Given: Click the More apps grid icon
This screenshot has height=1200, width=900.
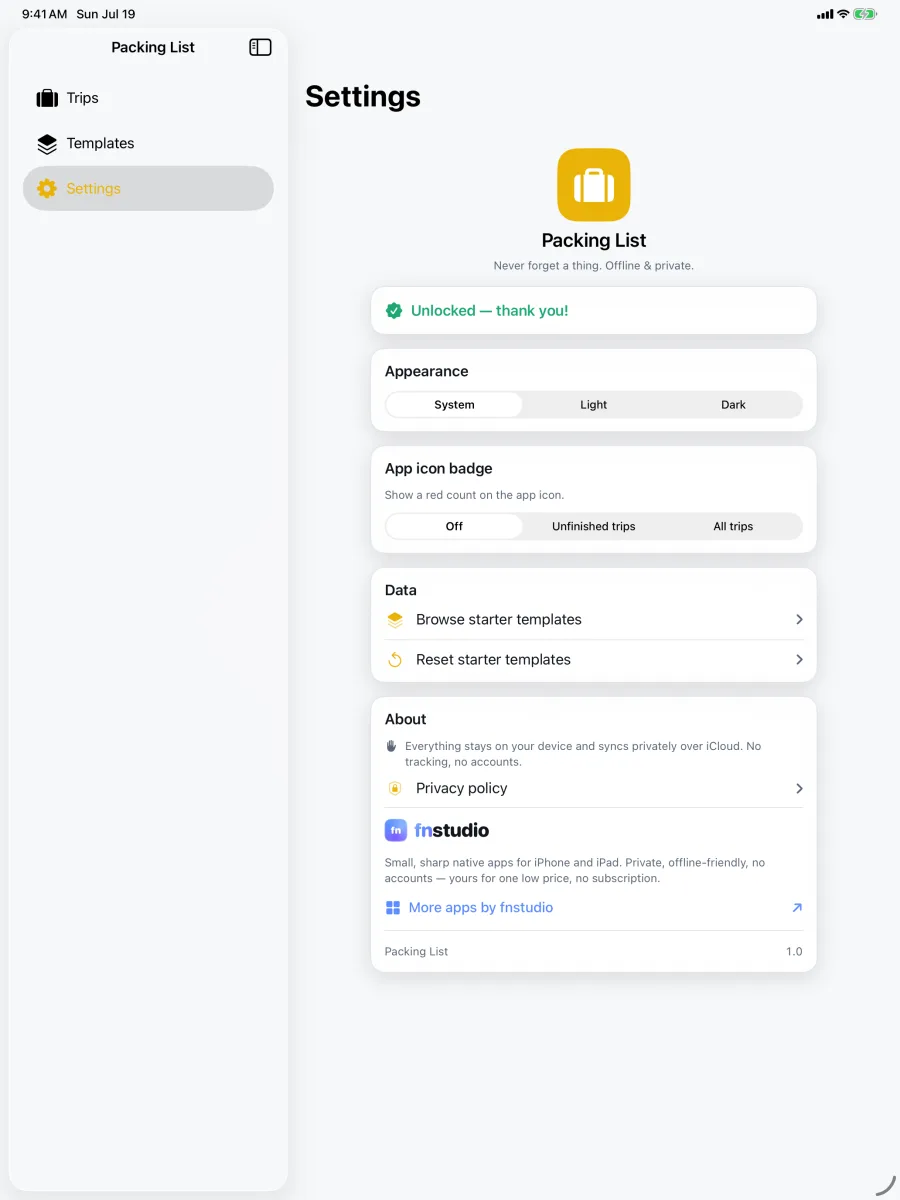Looking at the screenshot, I should [x=393, y=908].
